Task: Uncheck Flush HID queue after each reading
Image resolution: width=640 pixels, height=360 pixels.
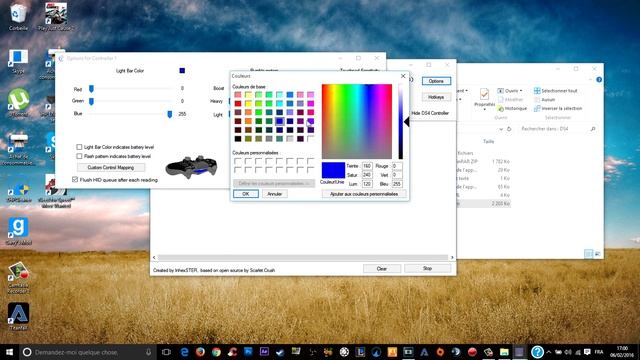Action: 75,180
